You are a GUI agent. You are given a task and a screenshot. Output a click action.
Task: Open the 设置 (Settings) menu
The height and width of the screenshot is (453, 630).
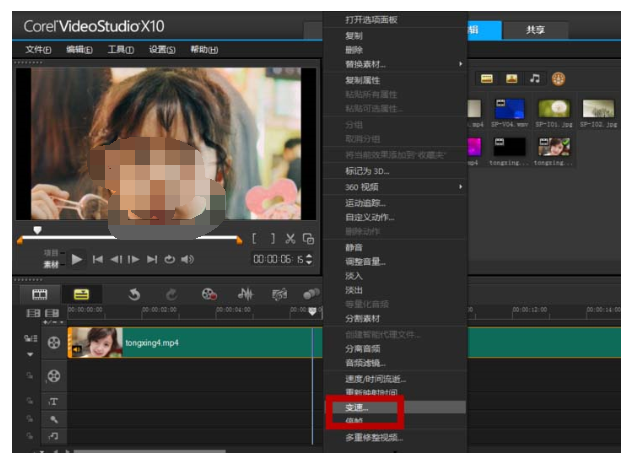162,50
